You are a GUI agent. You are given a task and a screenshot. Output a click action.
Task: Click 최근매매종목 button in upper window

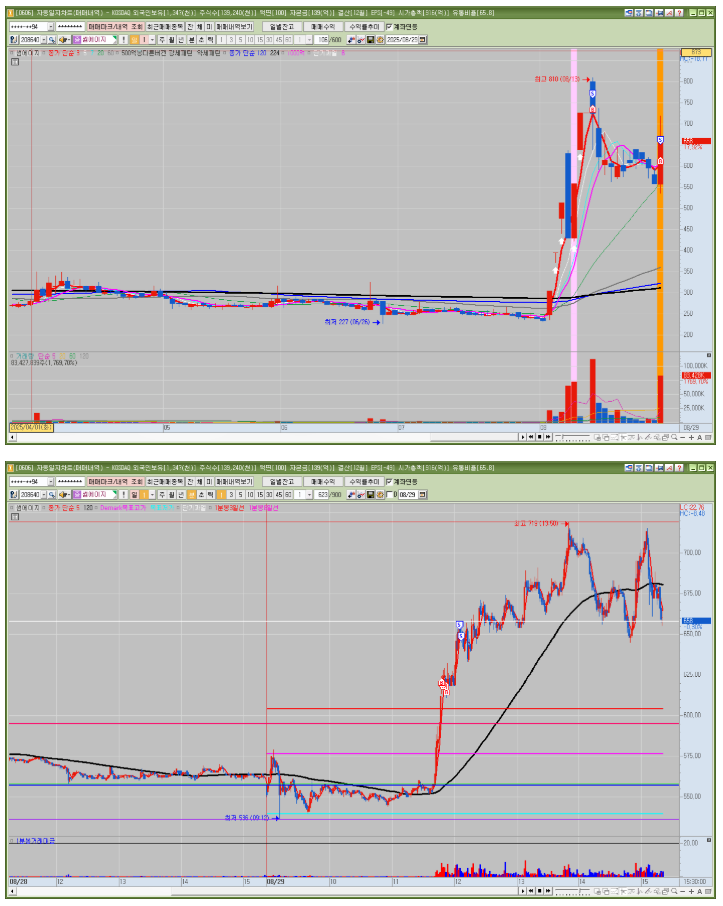[x=165, y=27]
